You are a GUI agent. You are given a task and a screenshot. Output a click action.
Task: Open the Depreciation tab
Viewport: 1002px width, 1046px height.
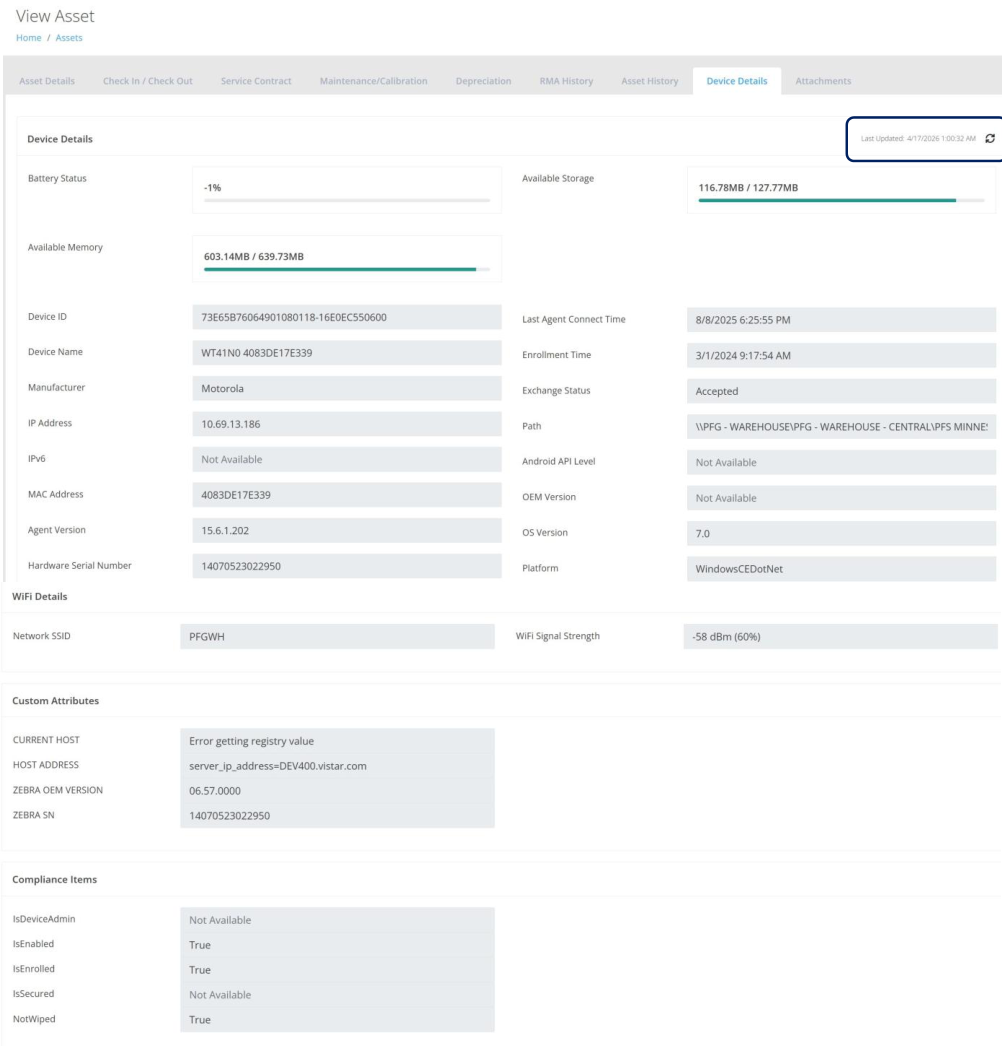click(484, 81)
